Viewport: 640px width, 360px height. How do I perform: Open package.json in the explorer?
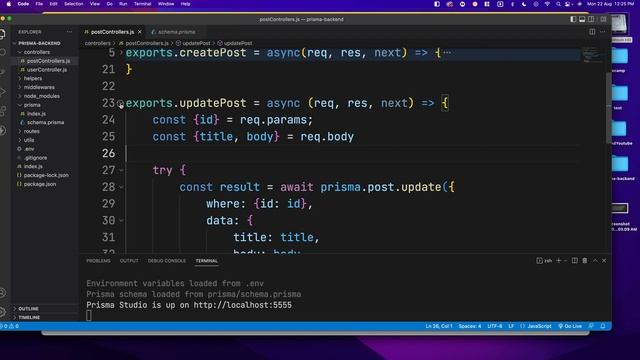tap(40, 184)
